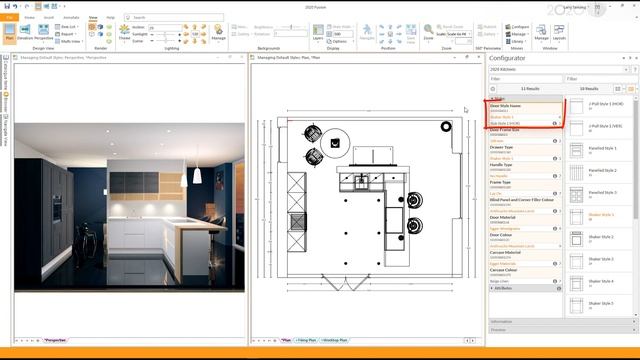Click the Save icon in quick access toolbar

(7, 7)
